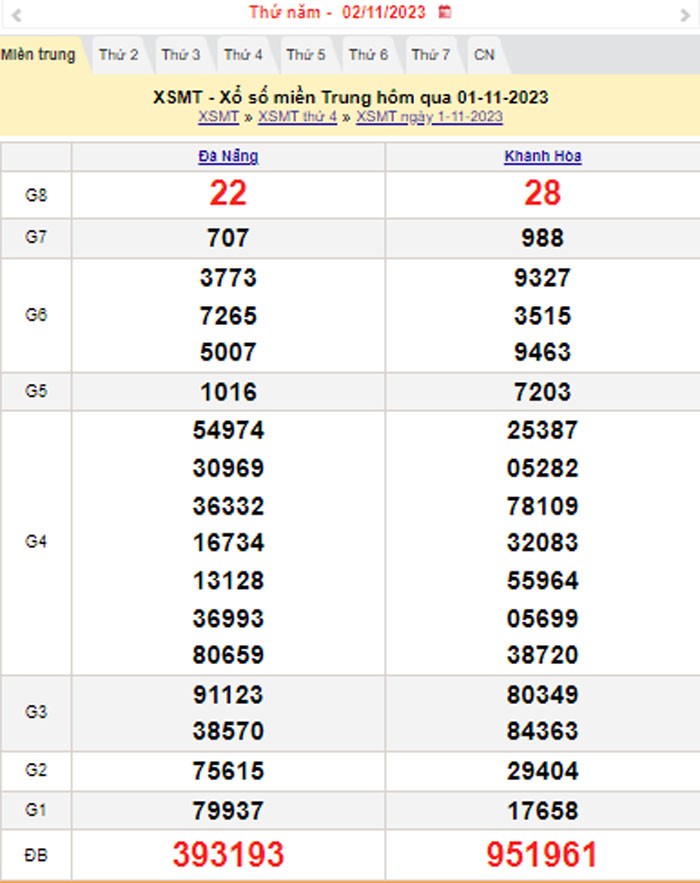Click the next day arrow
The height and width of the screenshot is (883, 700).
click(x=684, y=14)
